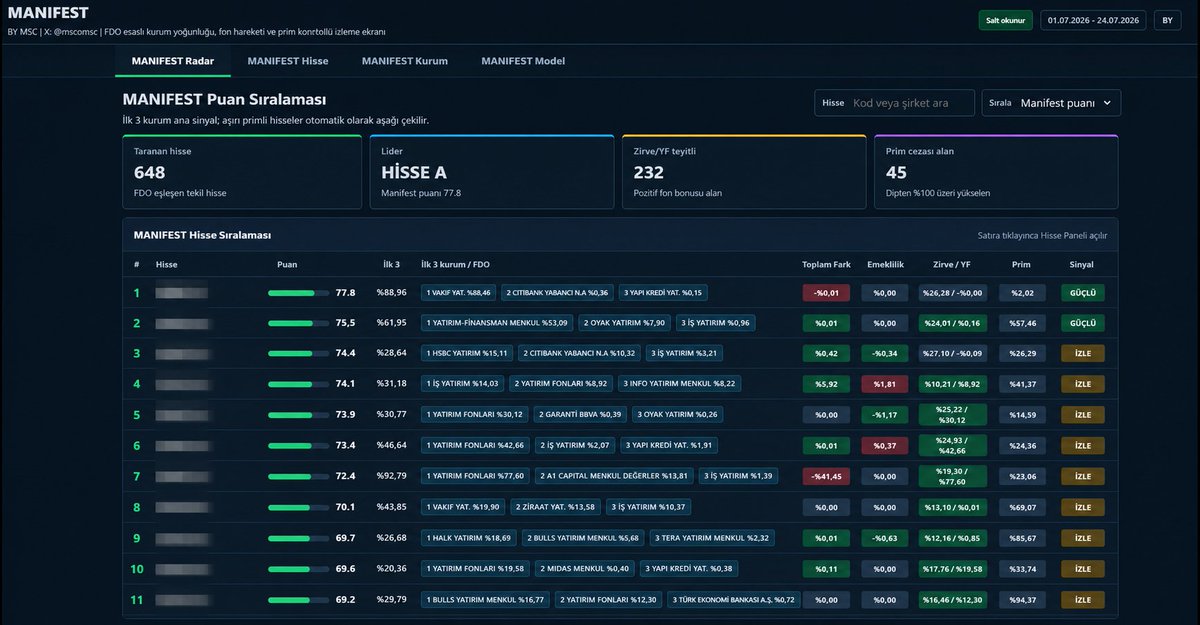Viewport: 1200px width, 625px height.
Task: Open the Sırala Manifest puanı dropdown
Action: pos(1051,103)
